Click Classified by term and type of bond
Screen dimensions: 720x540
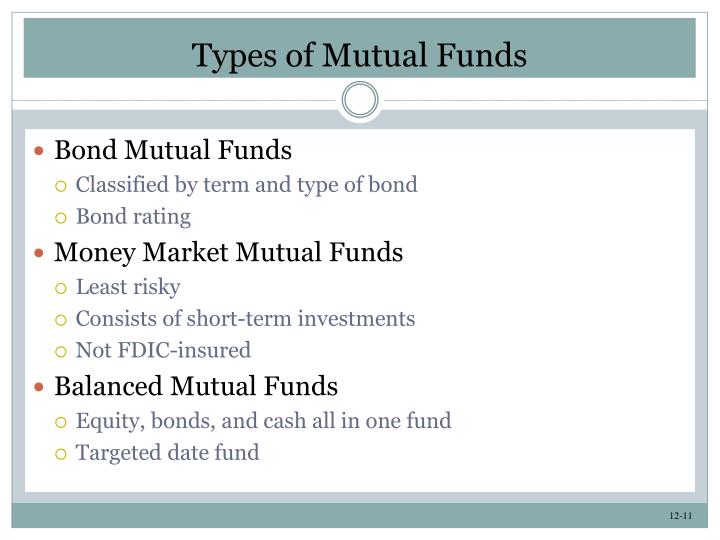[247, 185]
